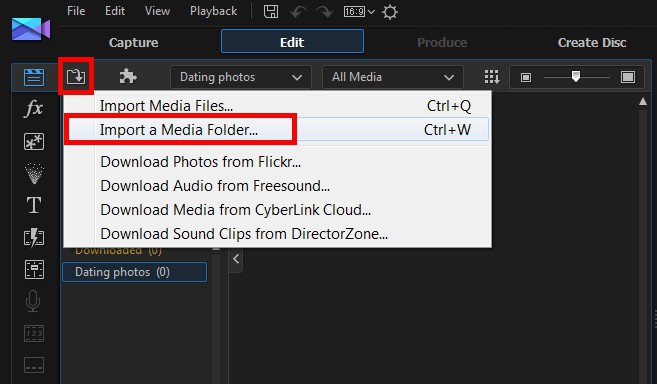Click the Import Media icon
Viewport: 657px width, 384px height.
click(x=76, y=76)
